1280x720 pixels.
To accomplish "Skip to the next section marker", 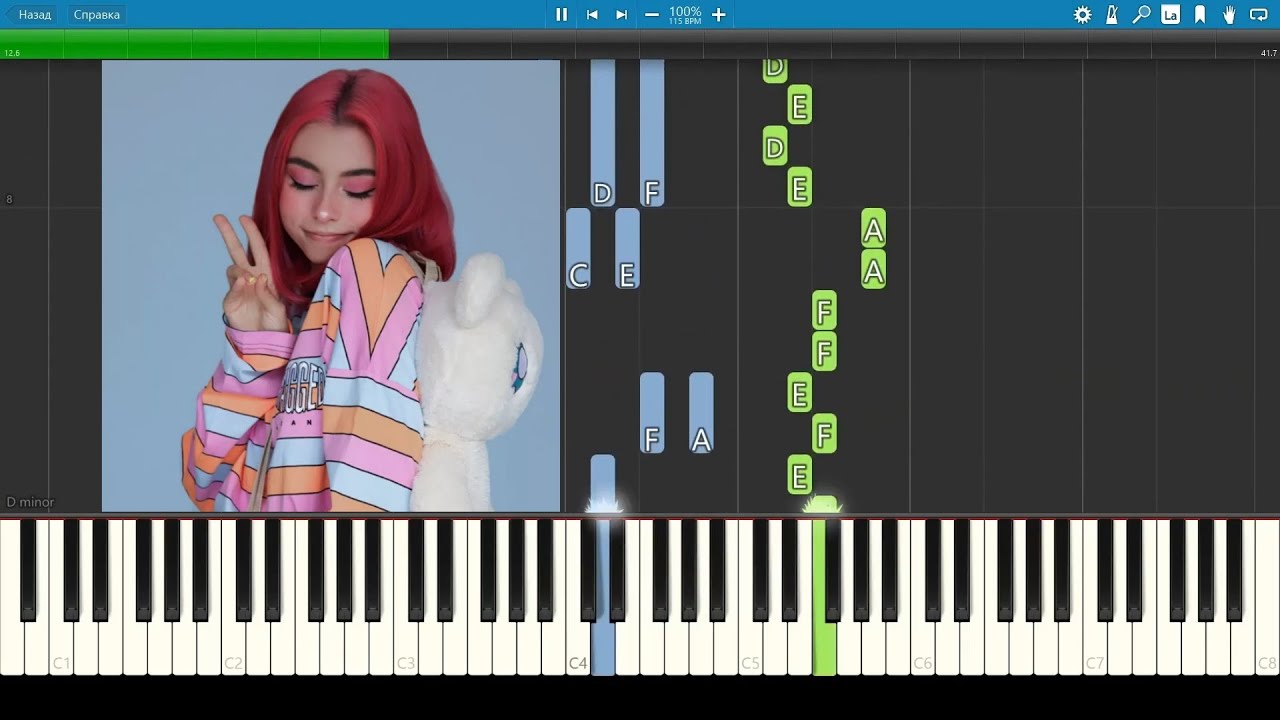I will click(621, 15).
